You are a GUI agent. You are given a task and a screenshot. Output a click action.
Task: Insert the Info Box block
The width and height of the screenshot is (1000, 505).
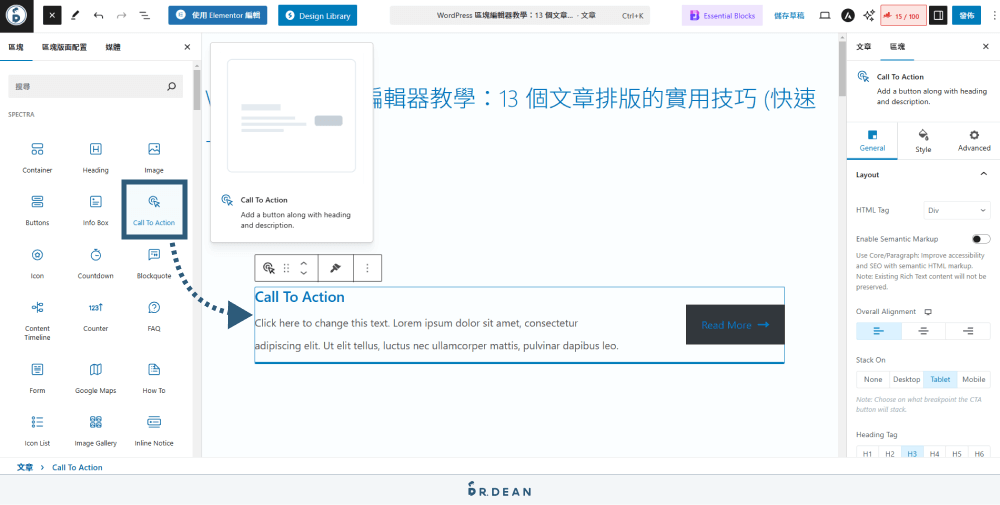coord(96,210)
